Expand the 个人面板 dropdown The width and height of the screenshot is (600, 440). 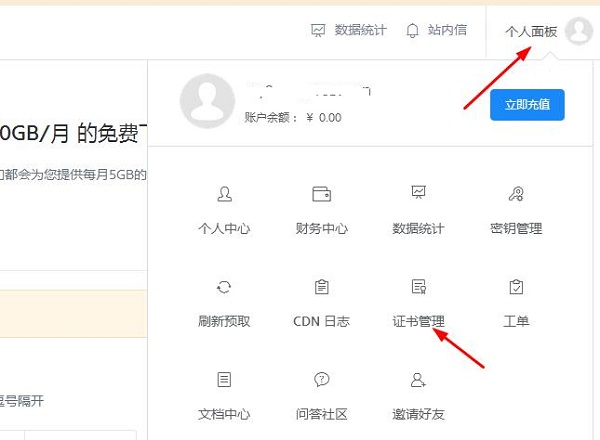coord(531,31)
